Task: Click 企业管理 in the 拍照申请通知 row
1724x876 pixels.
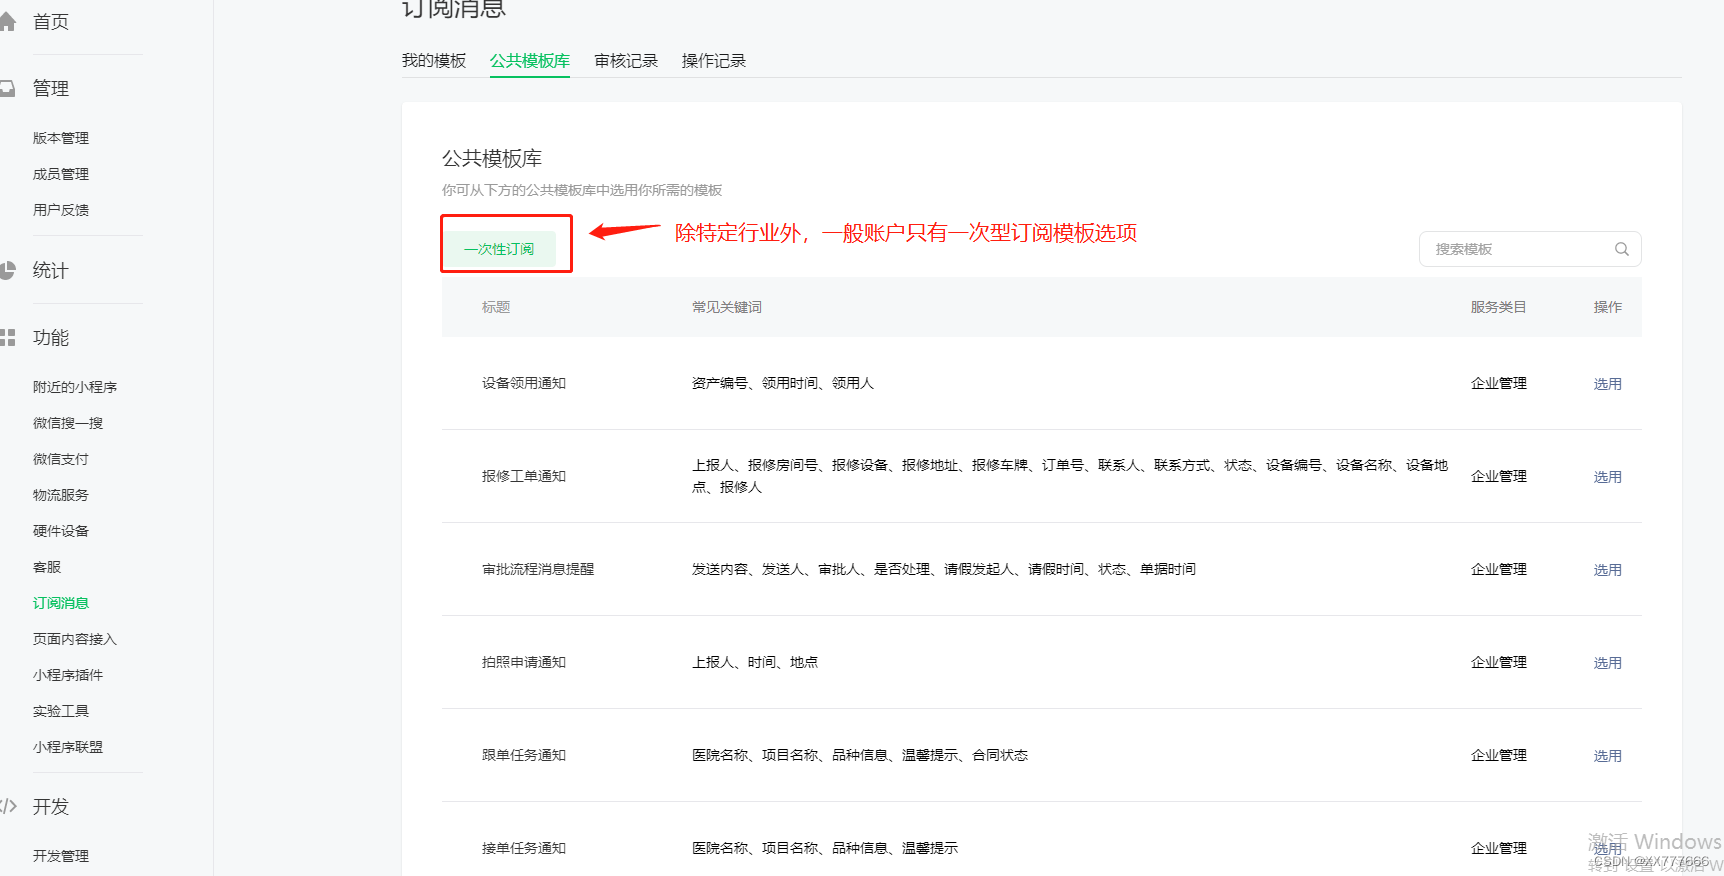Action: pyautogui.click(x=1498, y=662)
